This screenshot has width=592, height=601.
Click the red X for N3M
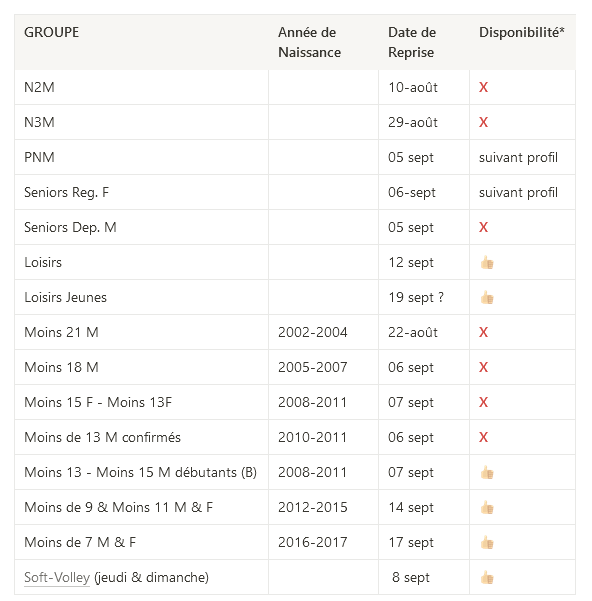[483, 122]
